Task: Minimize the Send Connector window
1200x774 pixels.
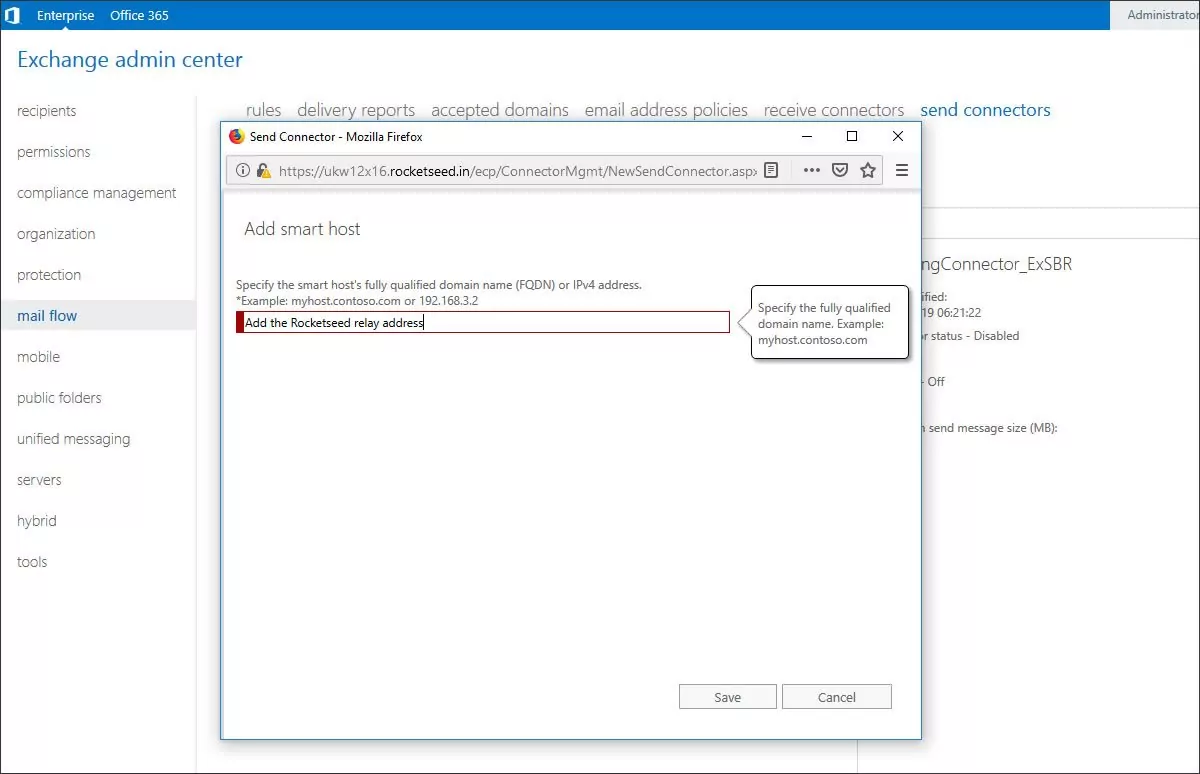Action: [x=806, y=137]
